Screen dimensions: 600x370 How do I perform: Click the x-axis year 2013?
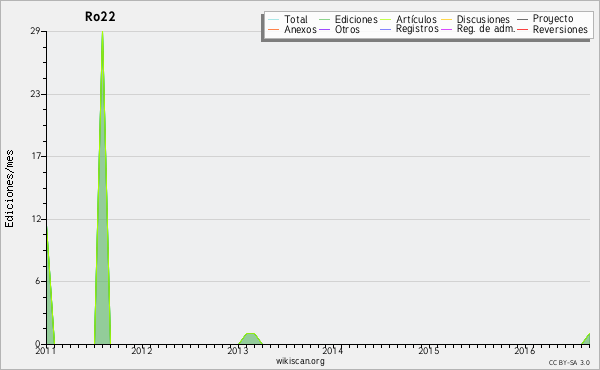click(x=238, y=350)
